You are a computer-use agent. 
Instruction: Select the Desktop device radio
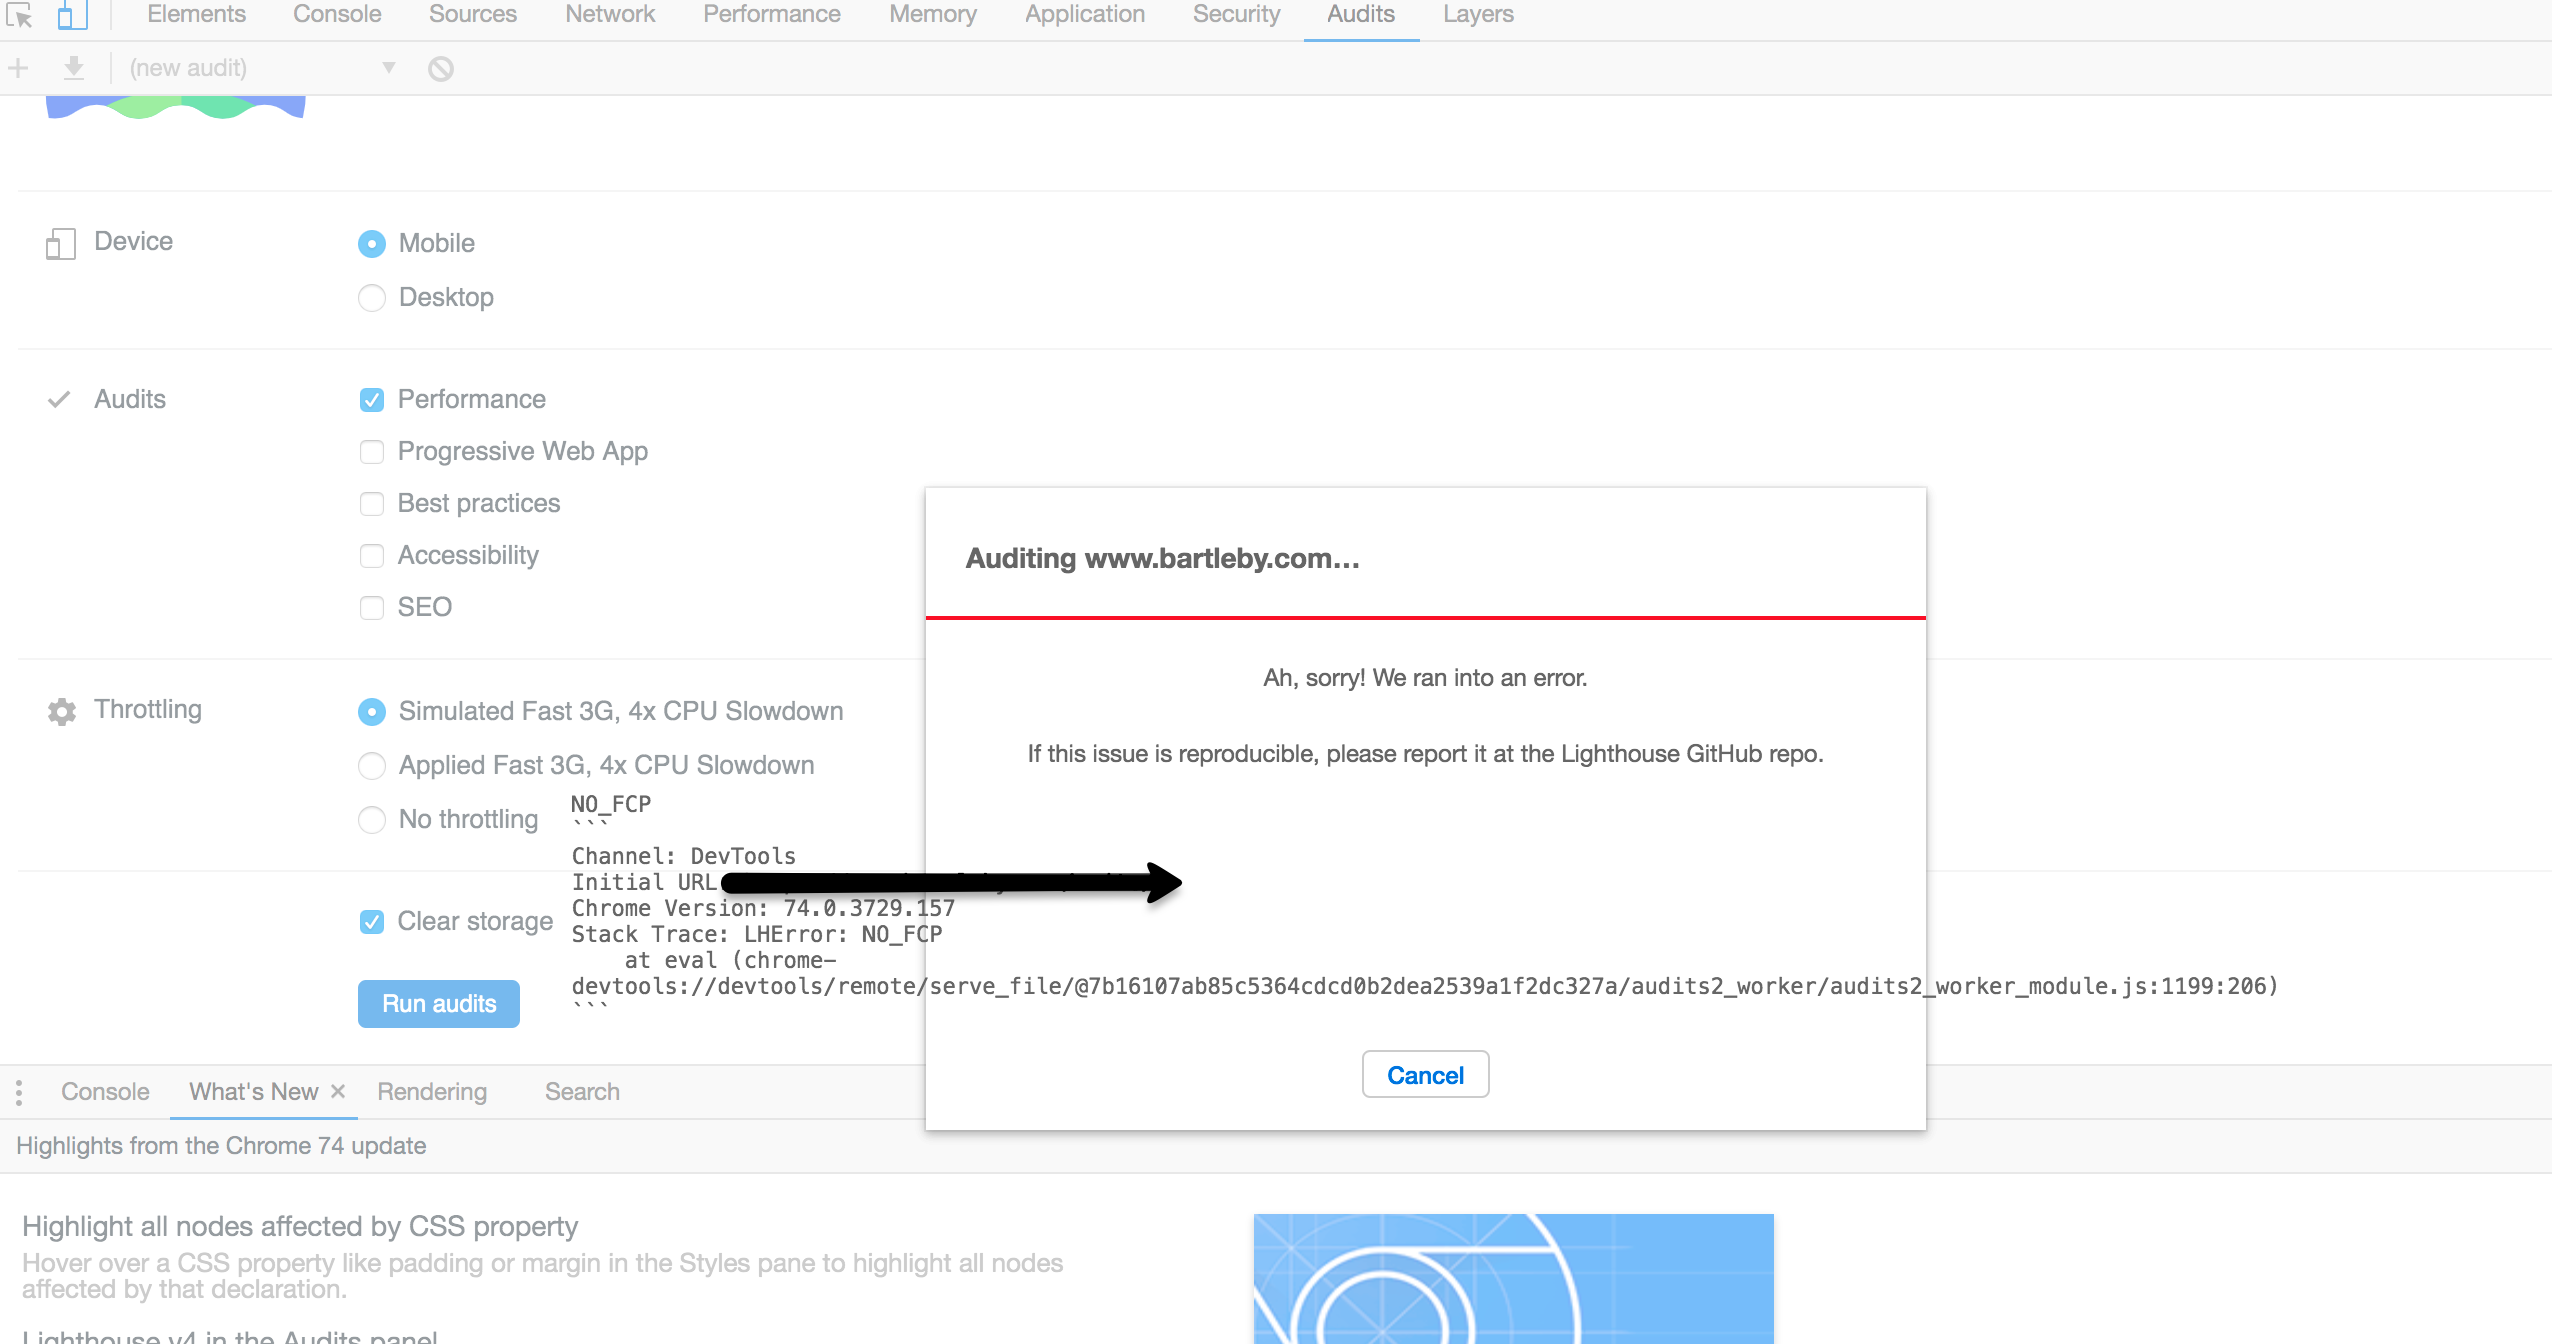(372, 298)
